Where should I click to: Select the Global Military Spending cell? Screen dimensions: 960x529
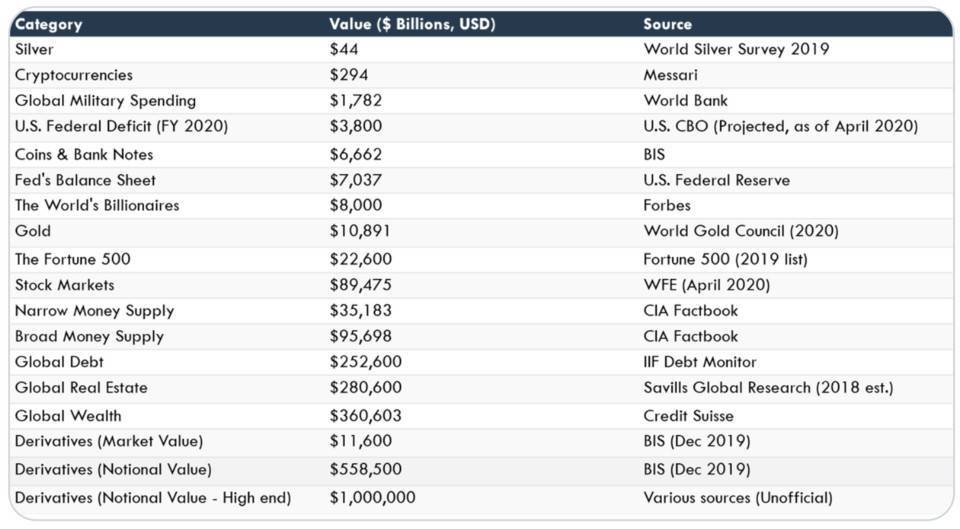click(x=106, y=101)
